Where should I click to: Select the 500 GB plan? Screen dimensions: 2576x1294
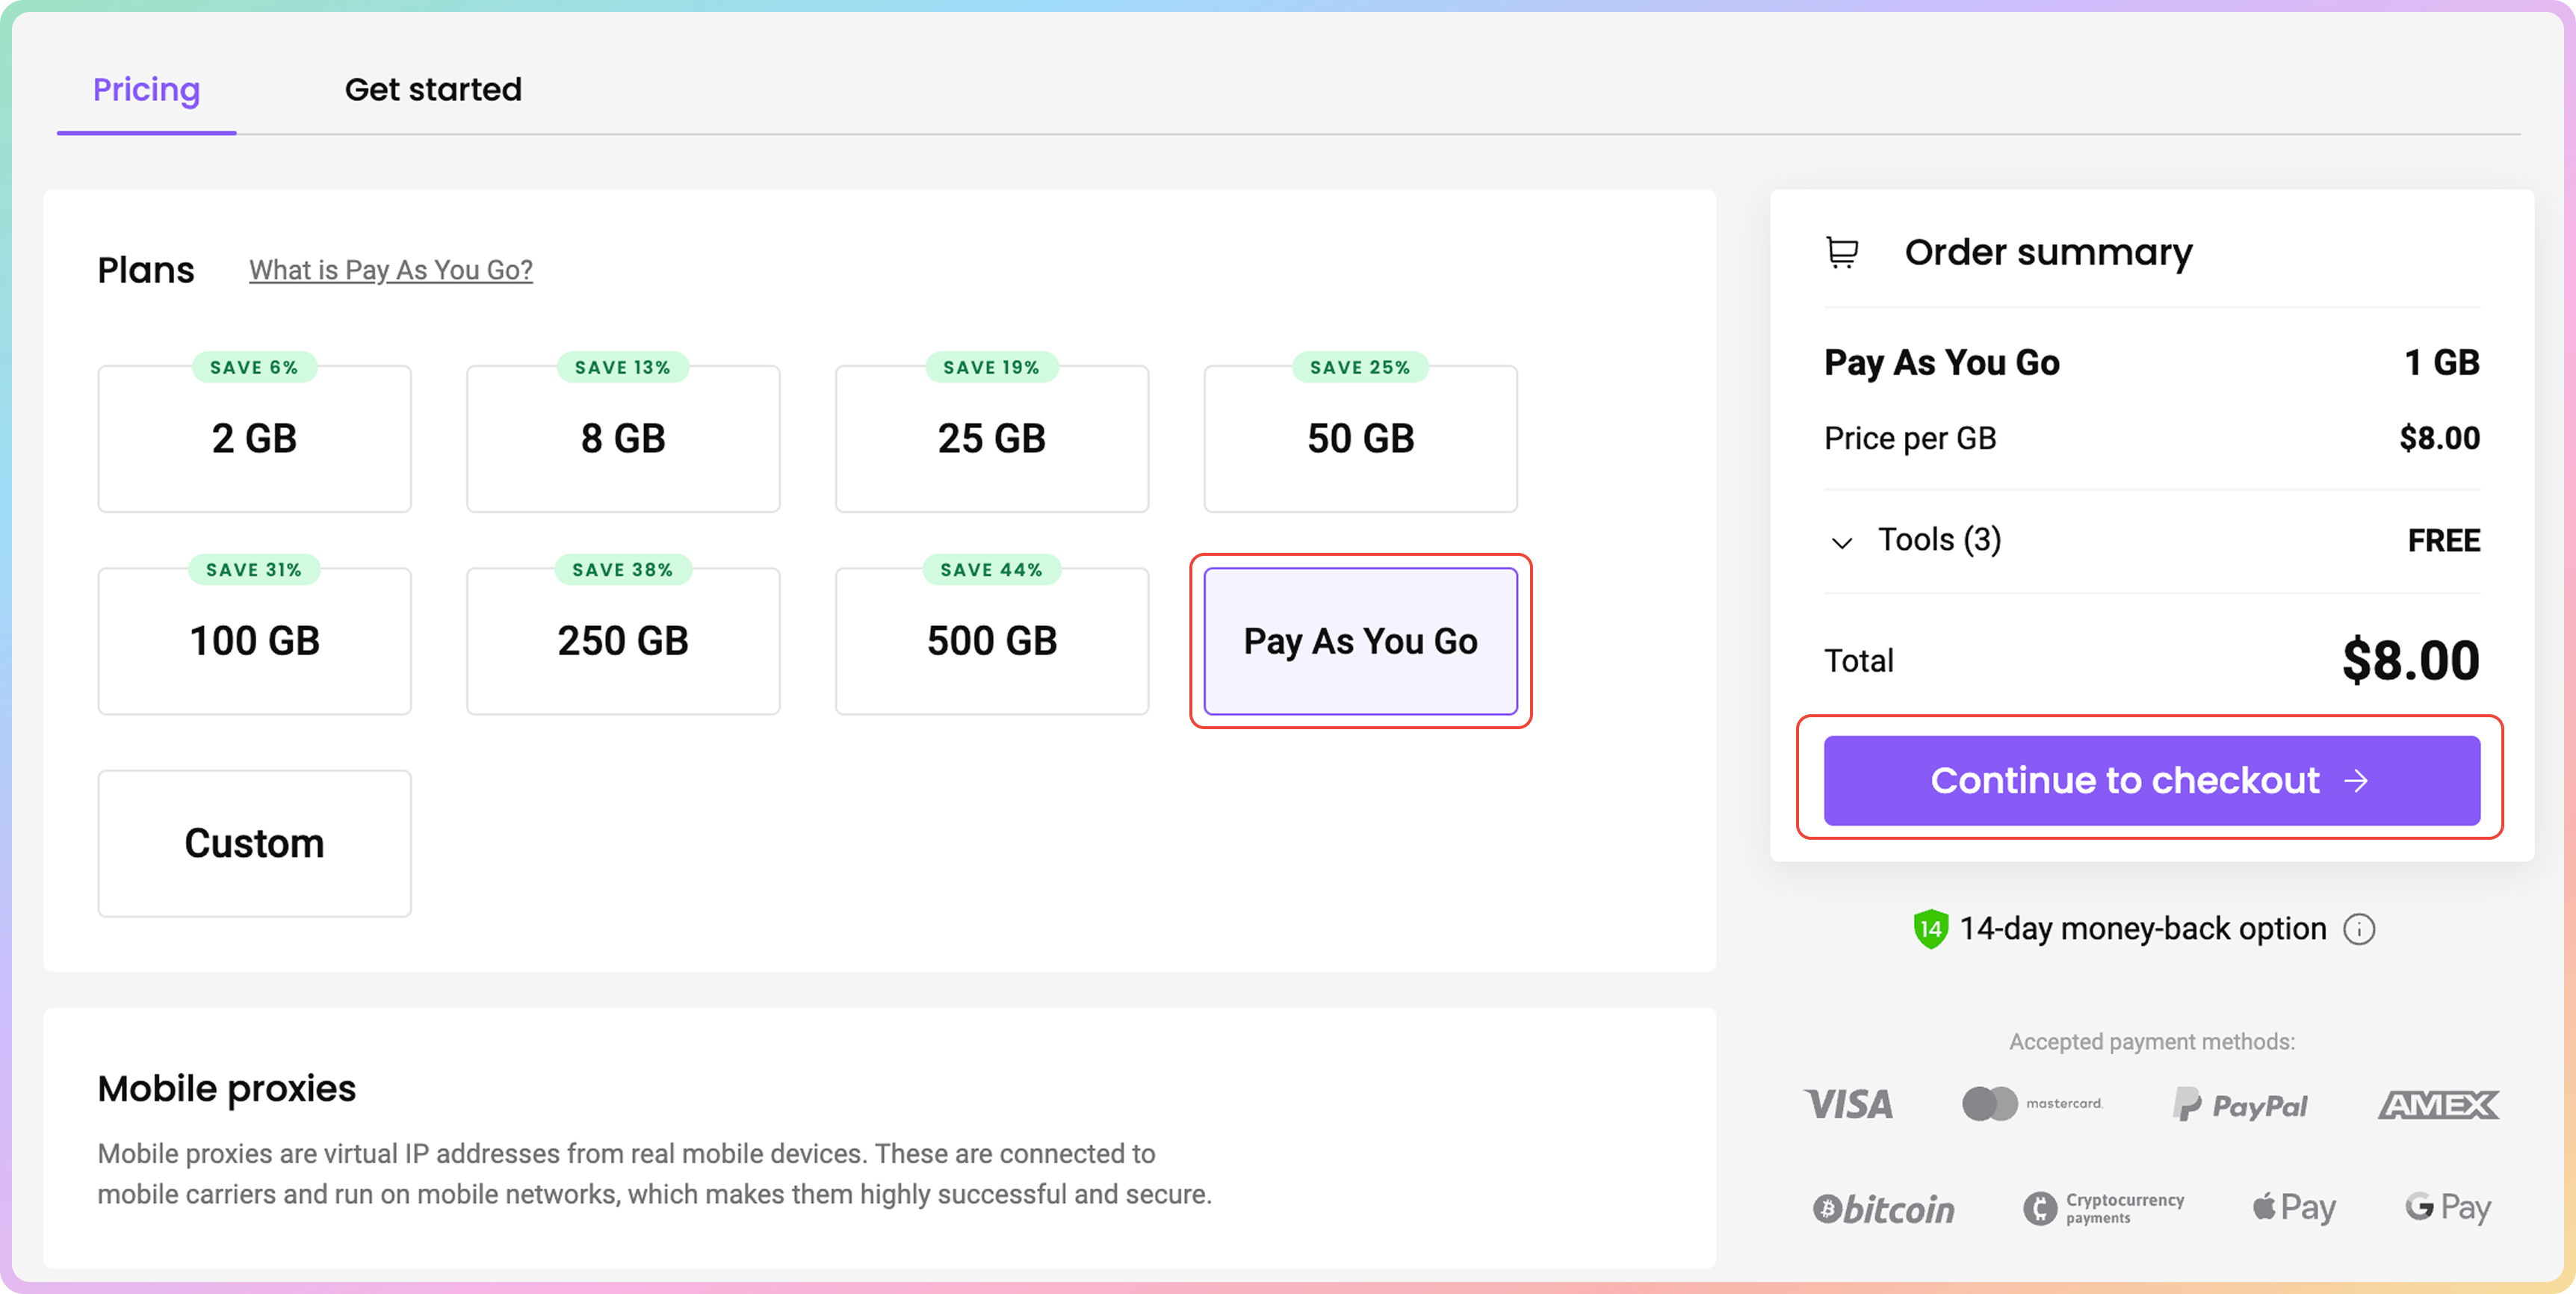coord(991,641)
